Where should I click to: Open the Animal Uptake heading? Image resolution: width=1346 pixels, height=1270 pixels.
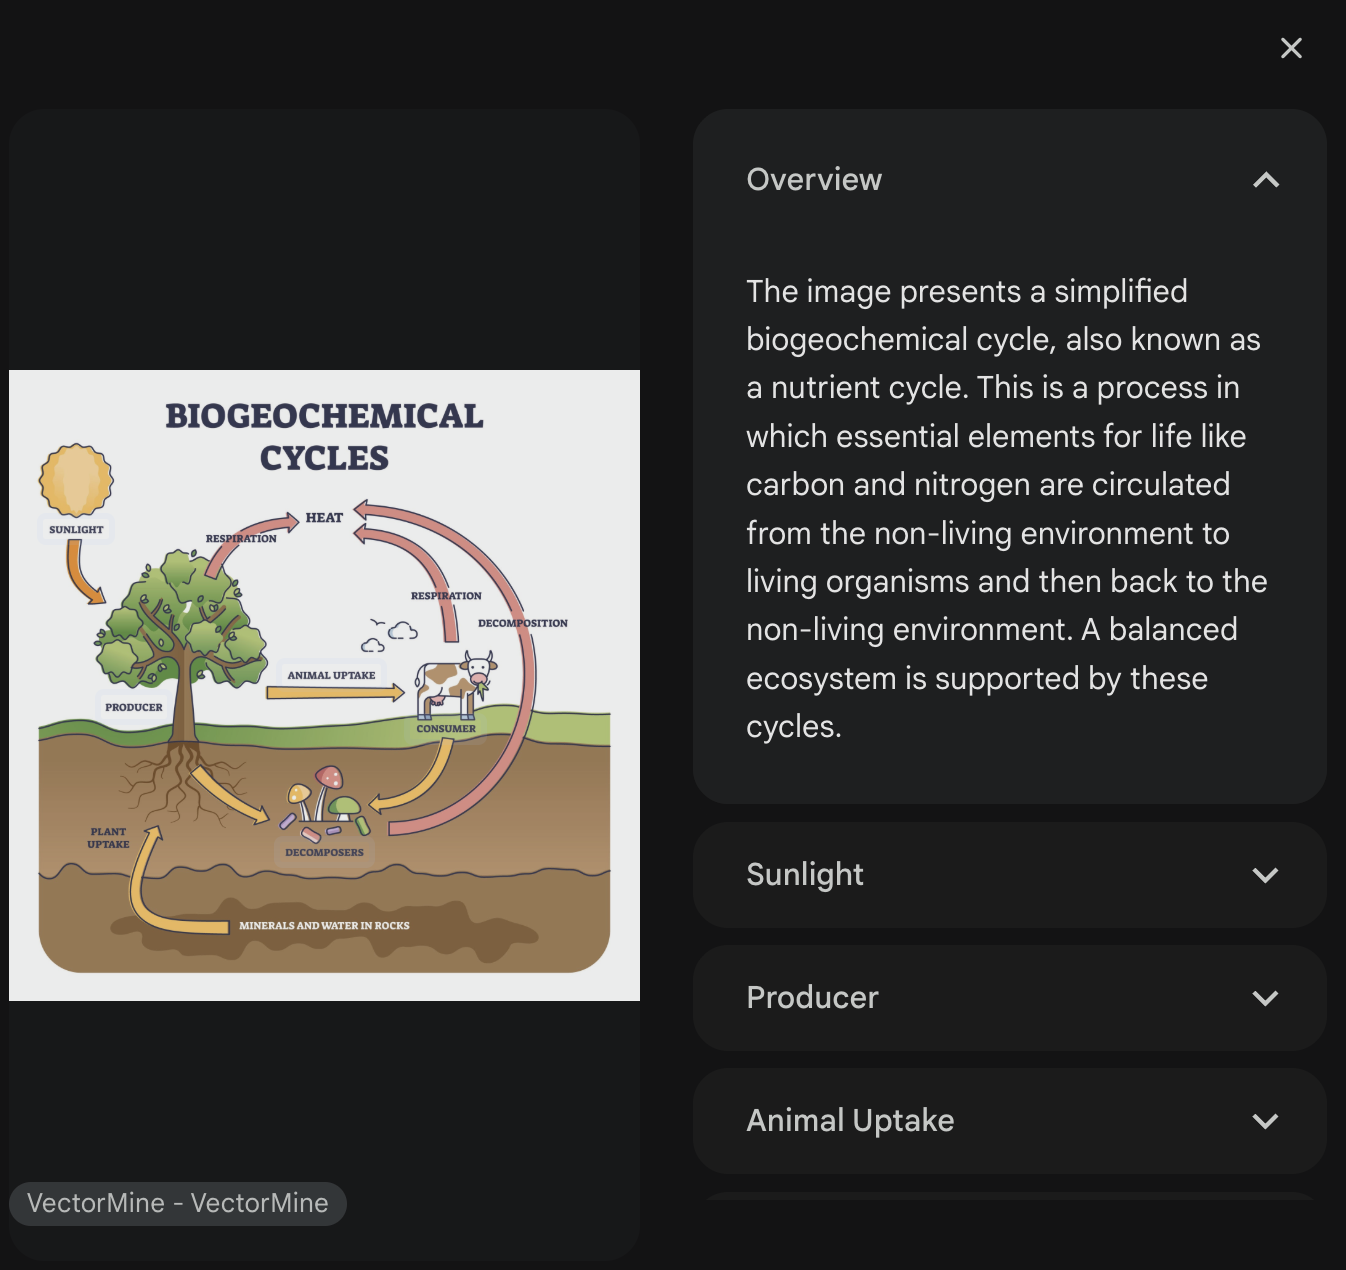click(x=850, y=1120)
